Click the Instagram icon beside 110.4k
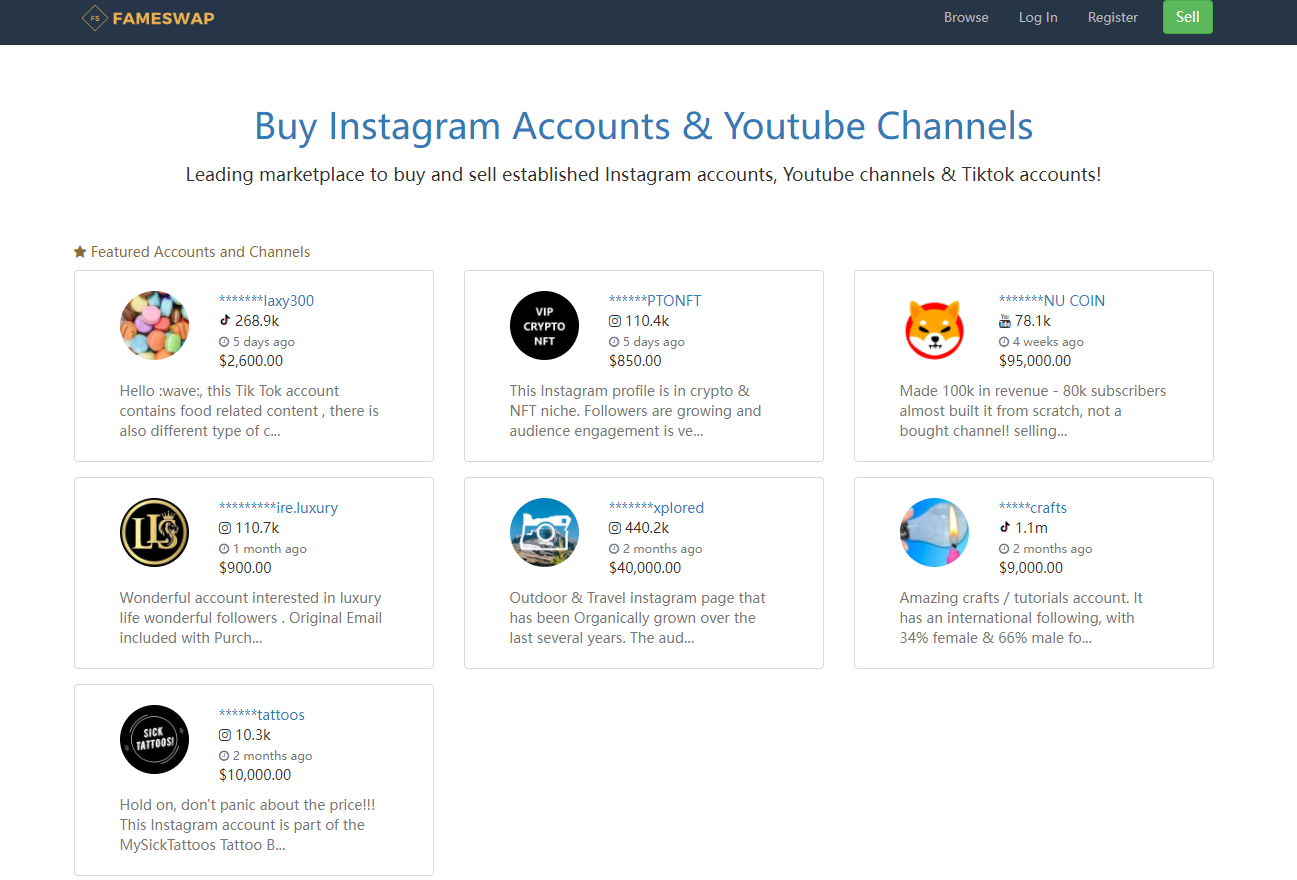 tap(615, 321)
